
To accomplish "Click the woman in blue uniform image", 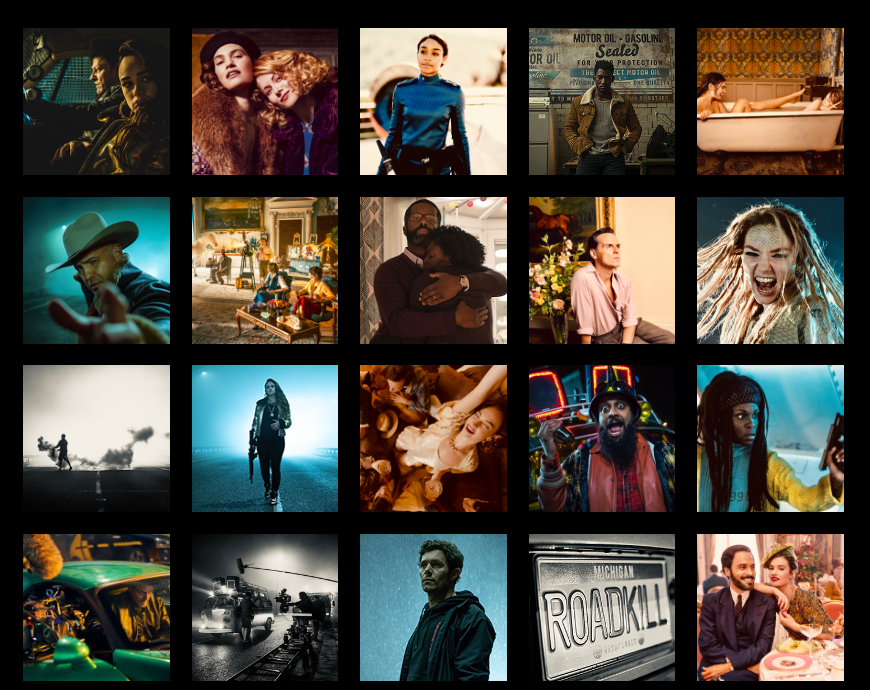I will [x=433, y=101].
